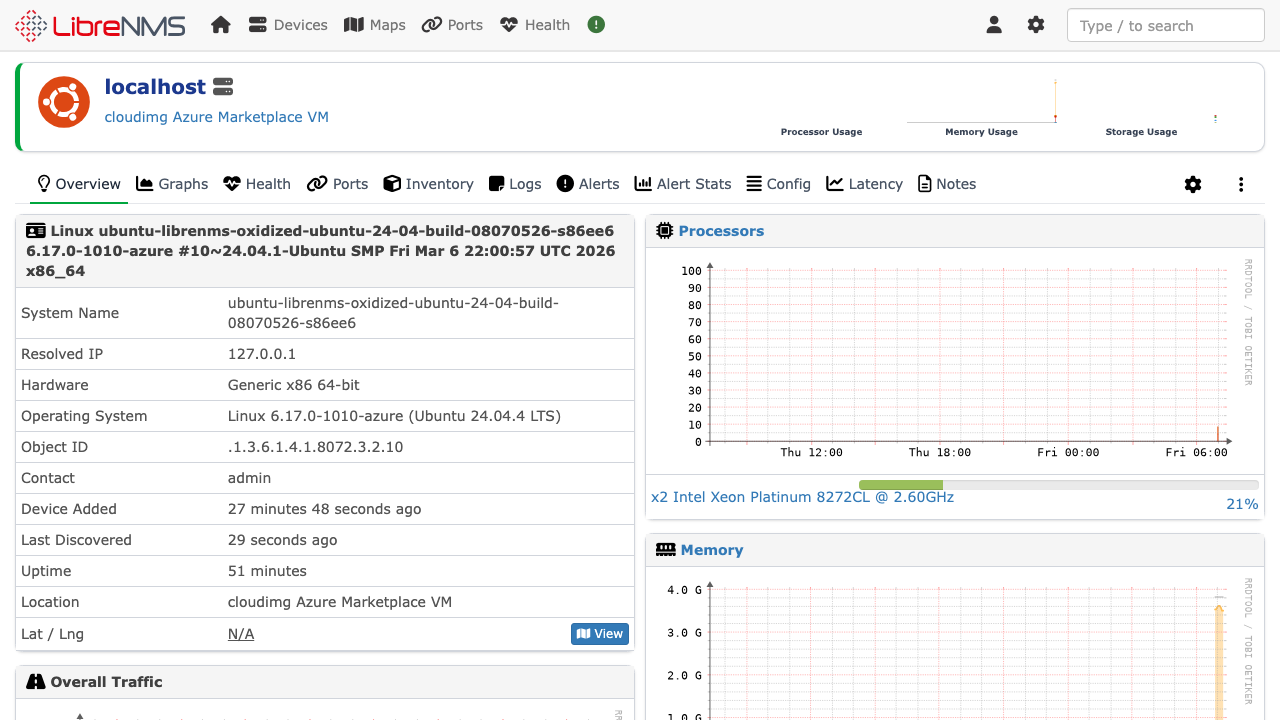Screen dimensions: 1280x720
Task: Click the server icon beside localhost
Action: [x=223, y=87]
